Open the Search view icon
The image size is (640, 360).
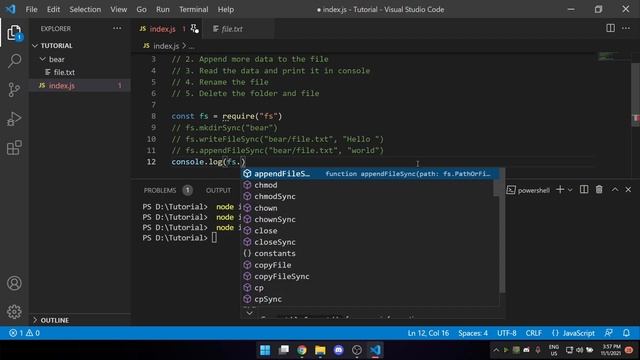[14, 61]
